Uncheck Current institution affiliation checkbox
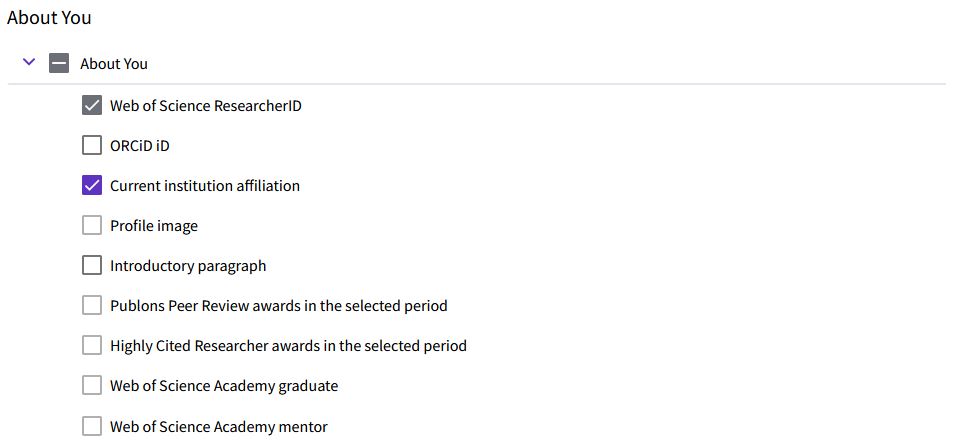 pos(92,185)
